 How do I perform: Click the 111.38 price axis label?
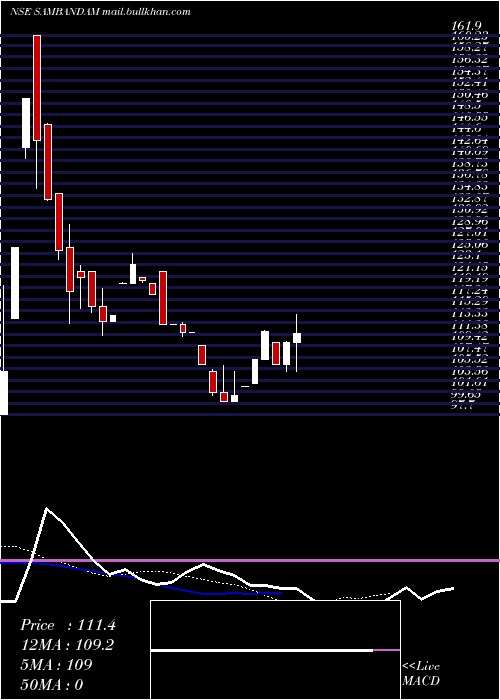tap(470, 325)
